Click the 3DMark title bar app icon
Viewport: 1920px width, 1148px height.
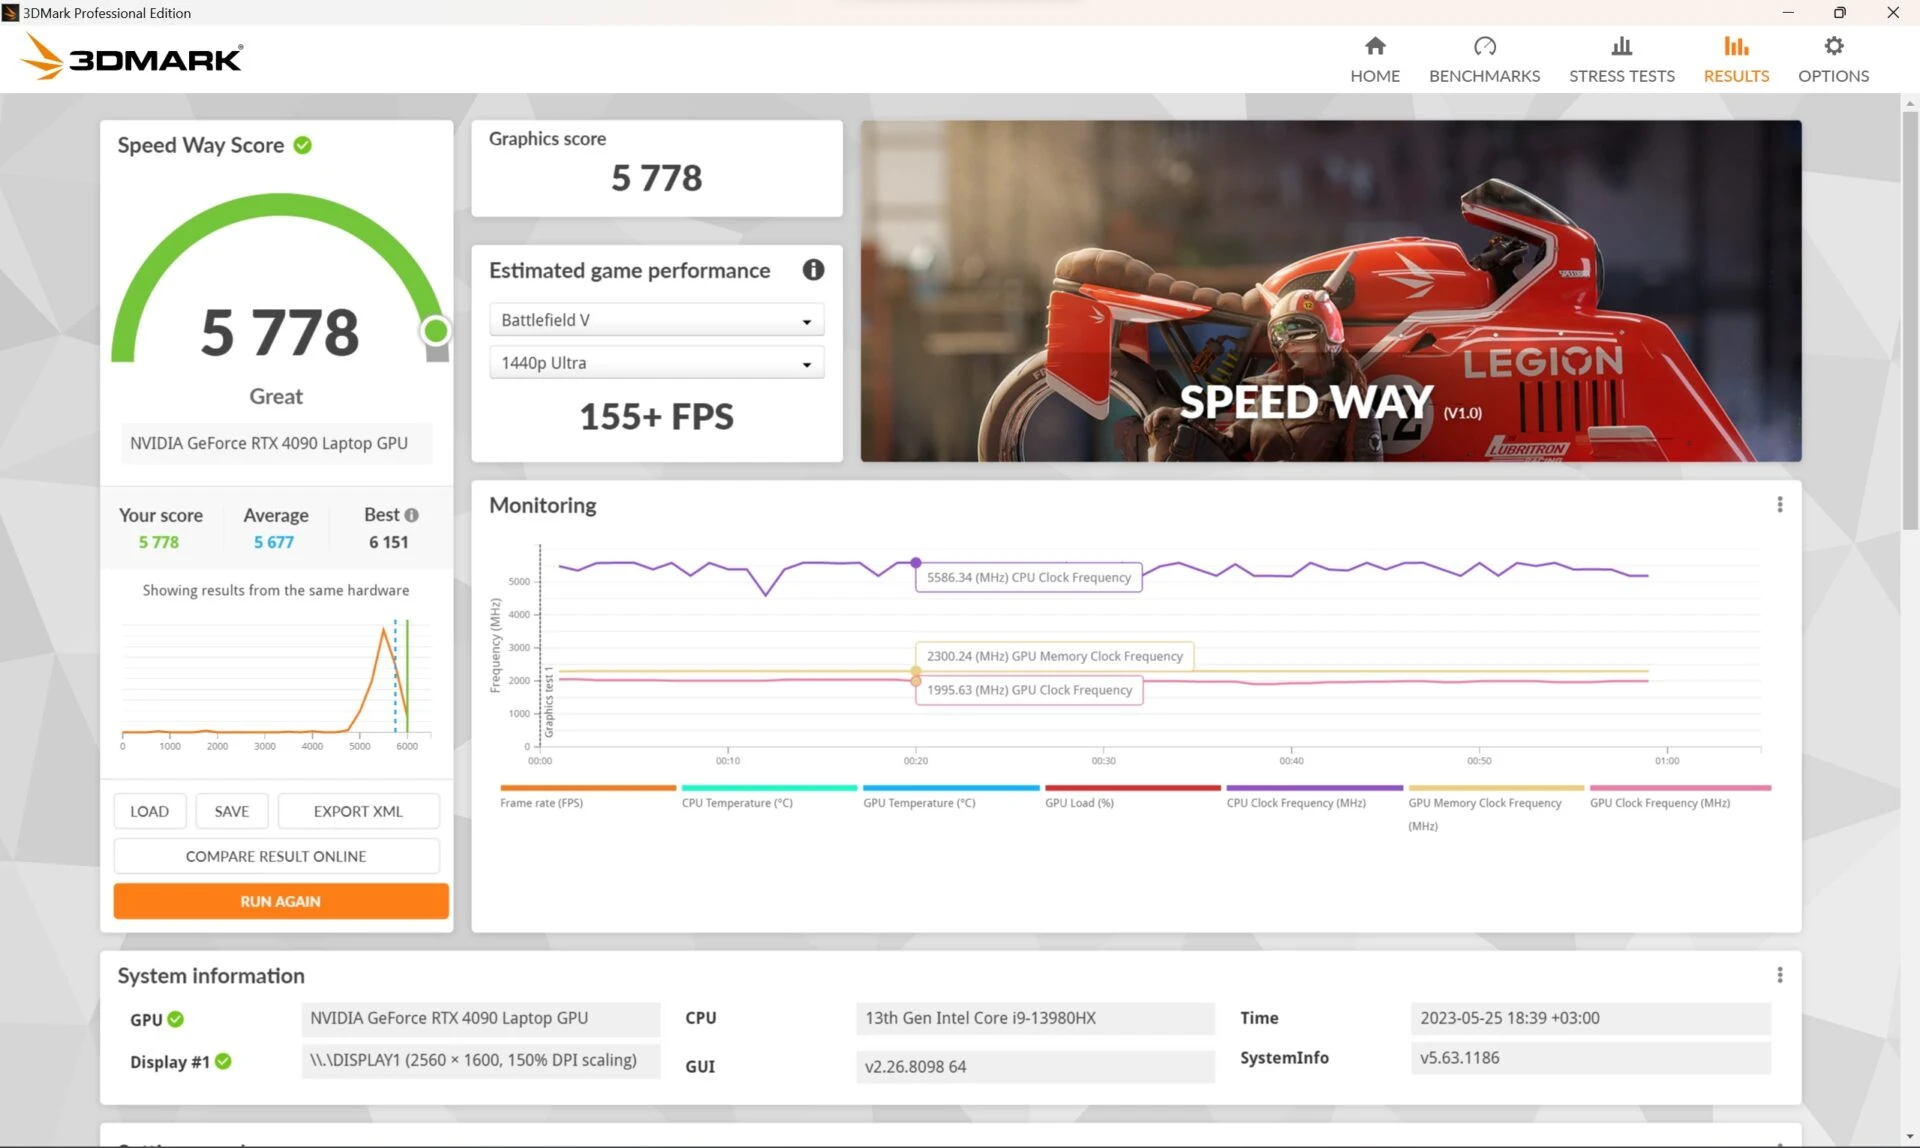[11, 13]
